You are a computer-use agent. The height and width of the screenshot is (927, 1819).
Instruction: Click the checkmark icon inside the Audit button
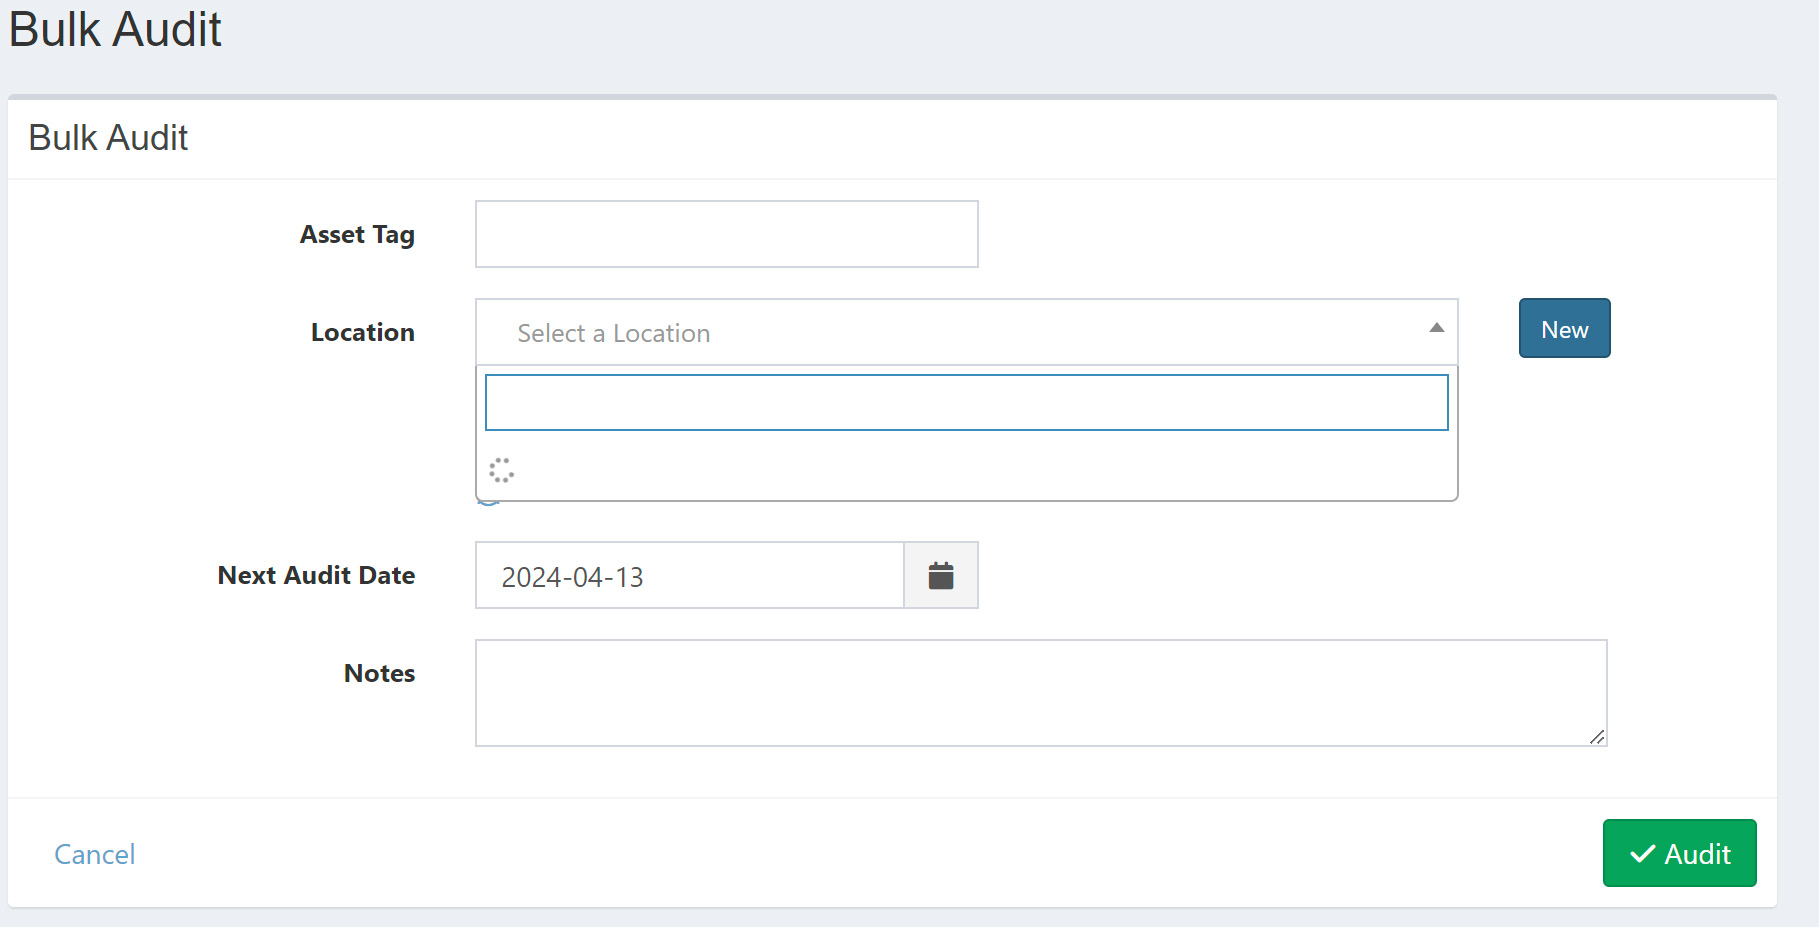(1641, 853)
